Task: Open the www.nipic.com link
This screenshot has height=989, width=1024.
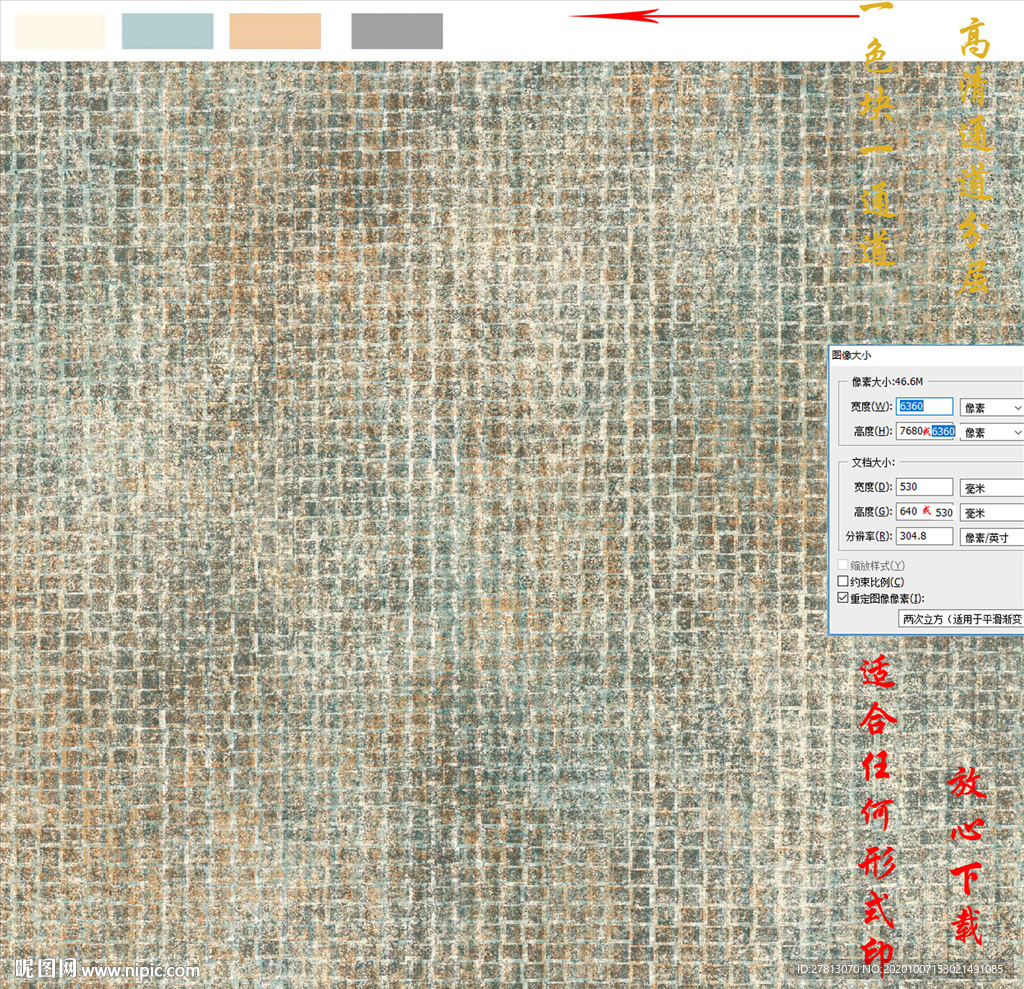Action: [x=140, y=970]
